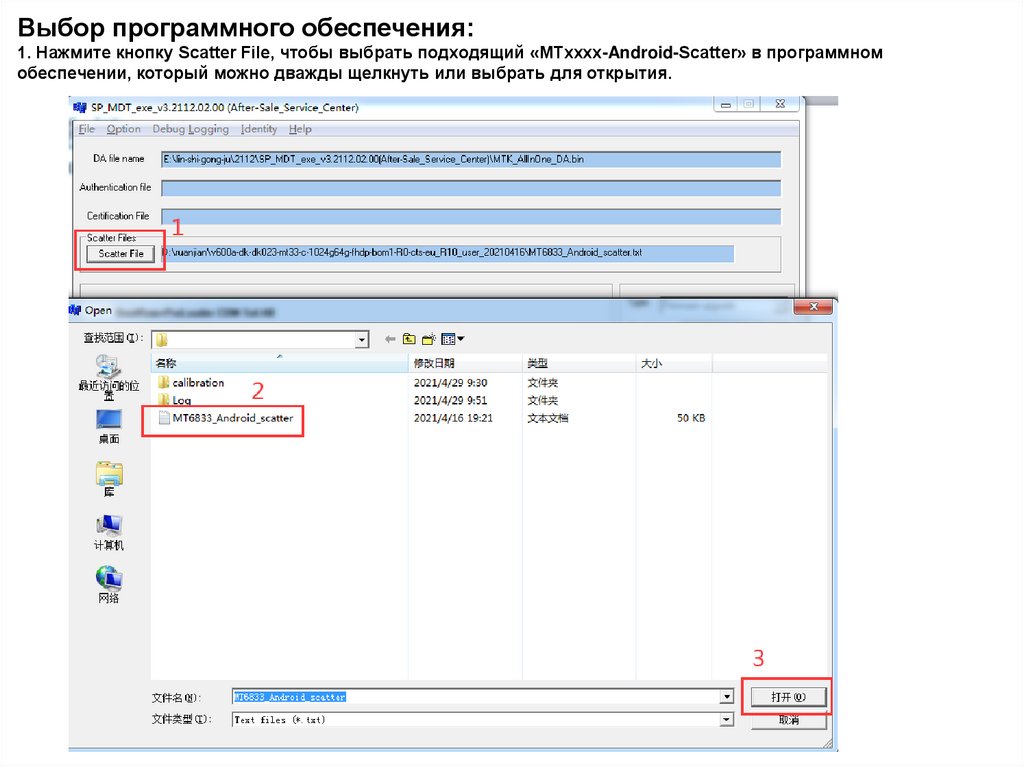The image size is (1024, 767).
Task: Open desktop (桌面) sidebar icon
Action: click(x=108, y=426)
